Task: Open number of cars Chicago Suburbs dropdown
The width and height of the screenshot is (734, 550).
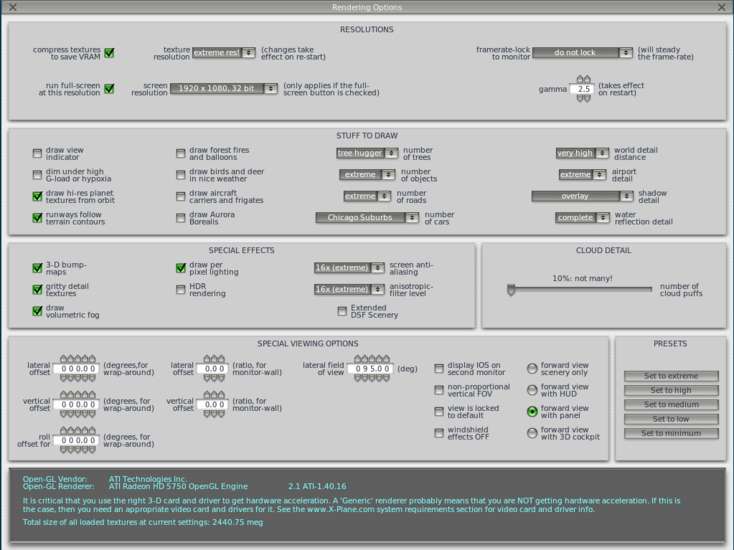Action: [x=367, y=217]
